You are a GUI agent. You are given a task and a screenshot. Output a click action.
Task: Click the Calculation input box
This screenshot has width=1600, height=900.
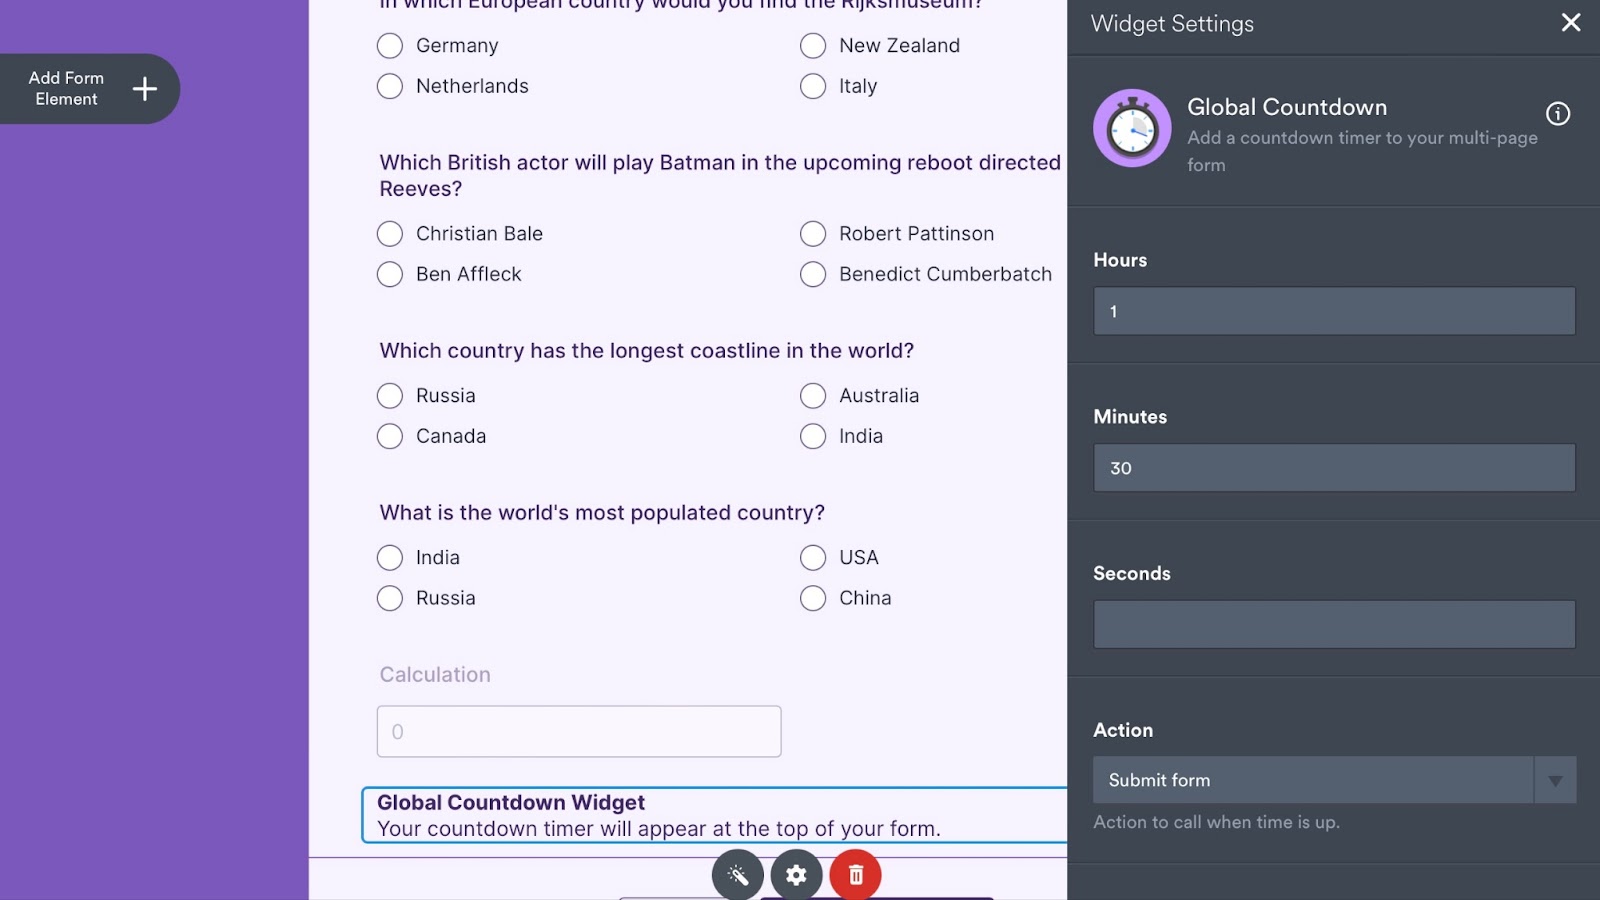click(x=578, y=732)
